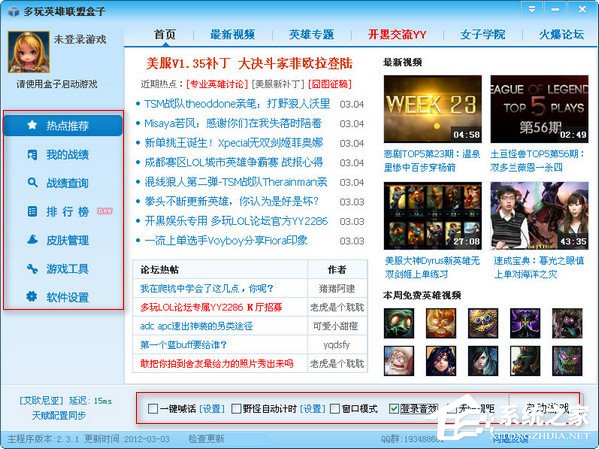This screenshot has height=449, width=599.
Task: Enable the 一键喊话 checkbox
Action: 152,409
